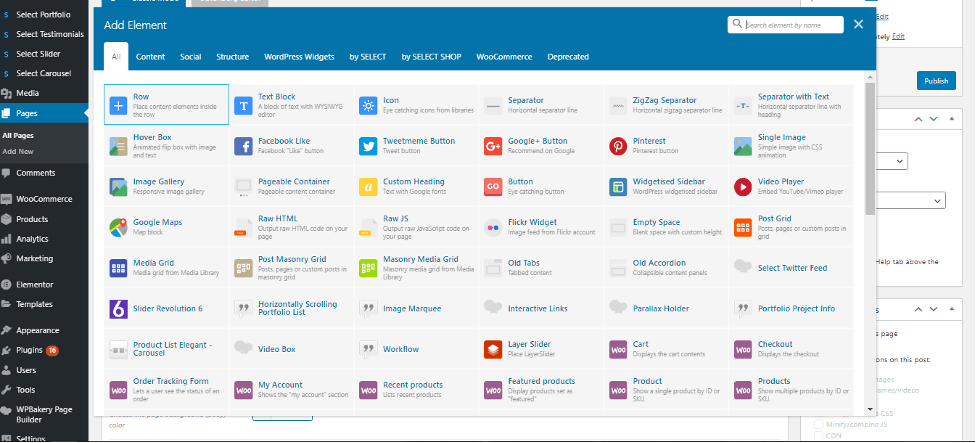Open the Structure tab
Screen dimensions: 977x443
click(232, 57)
